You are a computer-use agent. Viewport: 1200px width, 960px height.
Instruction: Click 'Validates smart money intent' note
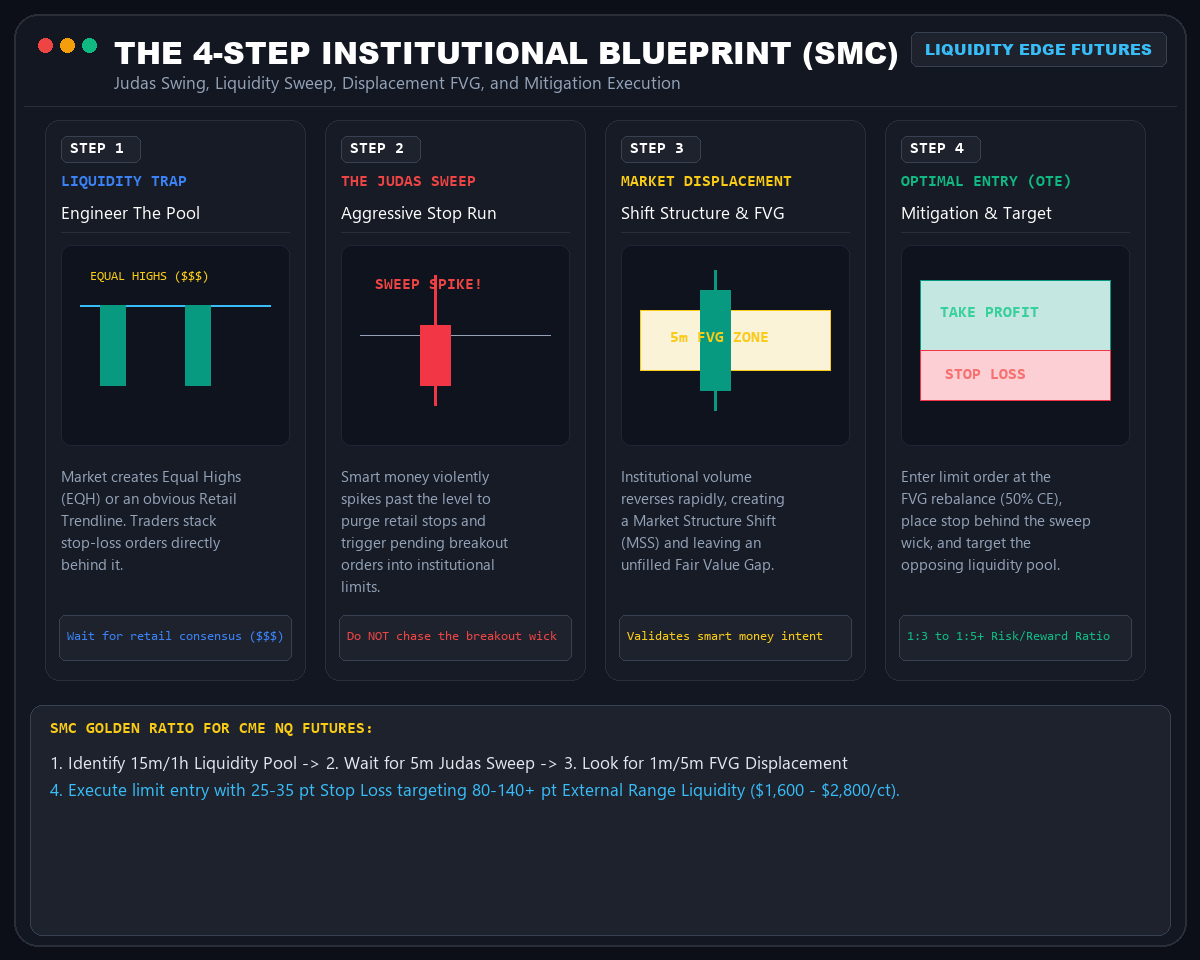tap(735, 637)
